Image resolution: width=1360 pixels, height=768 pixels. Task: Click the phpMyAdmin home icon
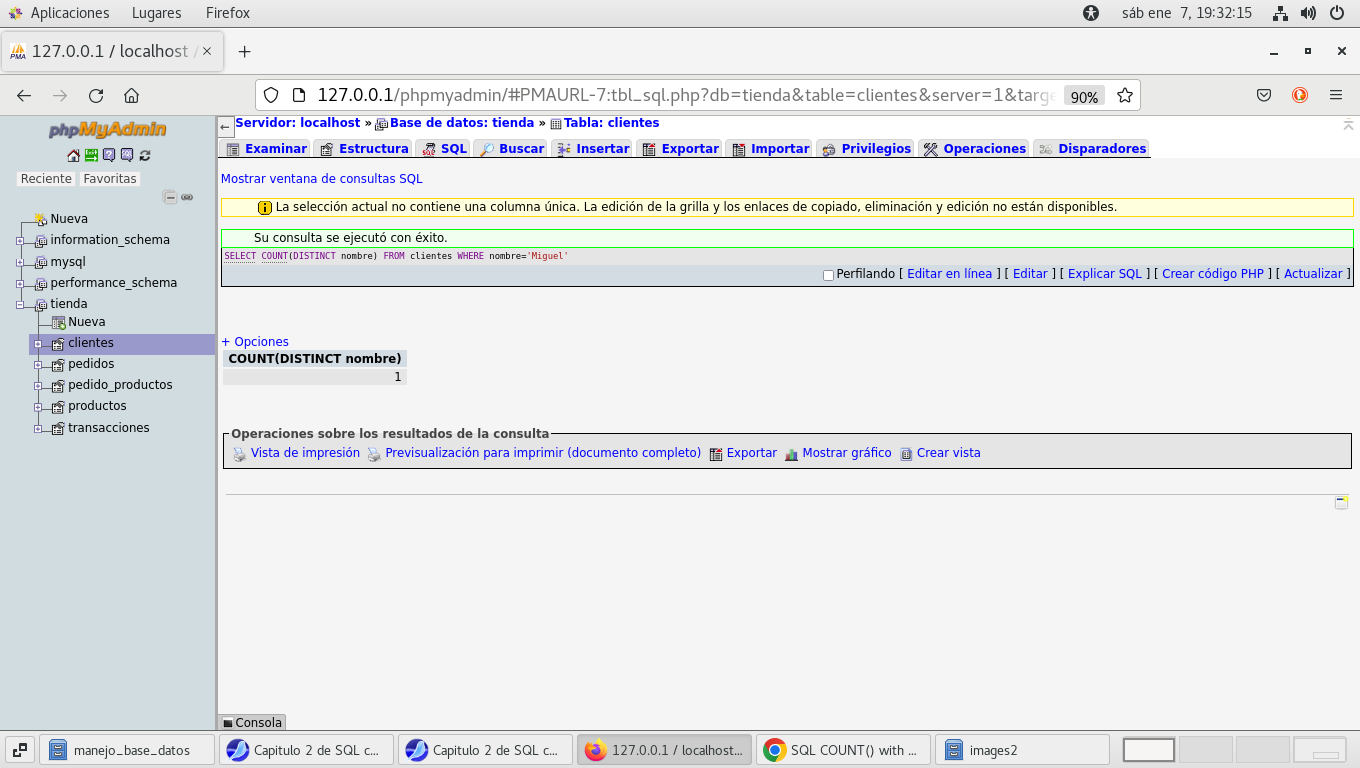pos(73,155)
